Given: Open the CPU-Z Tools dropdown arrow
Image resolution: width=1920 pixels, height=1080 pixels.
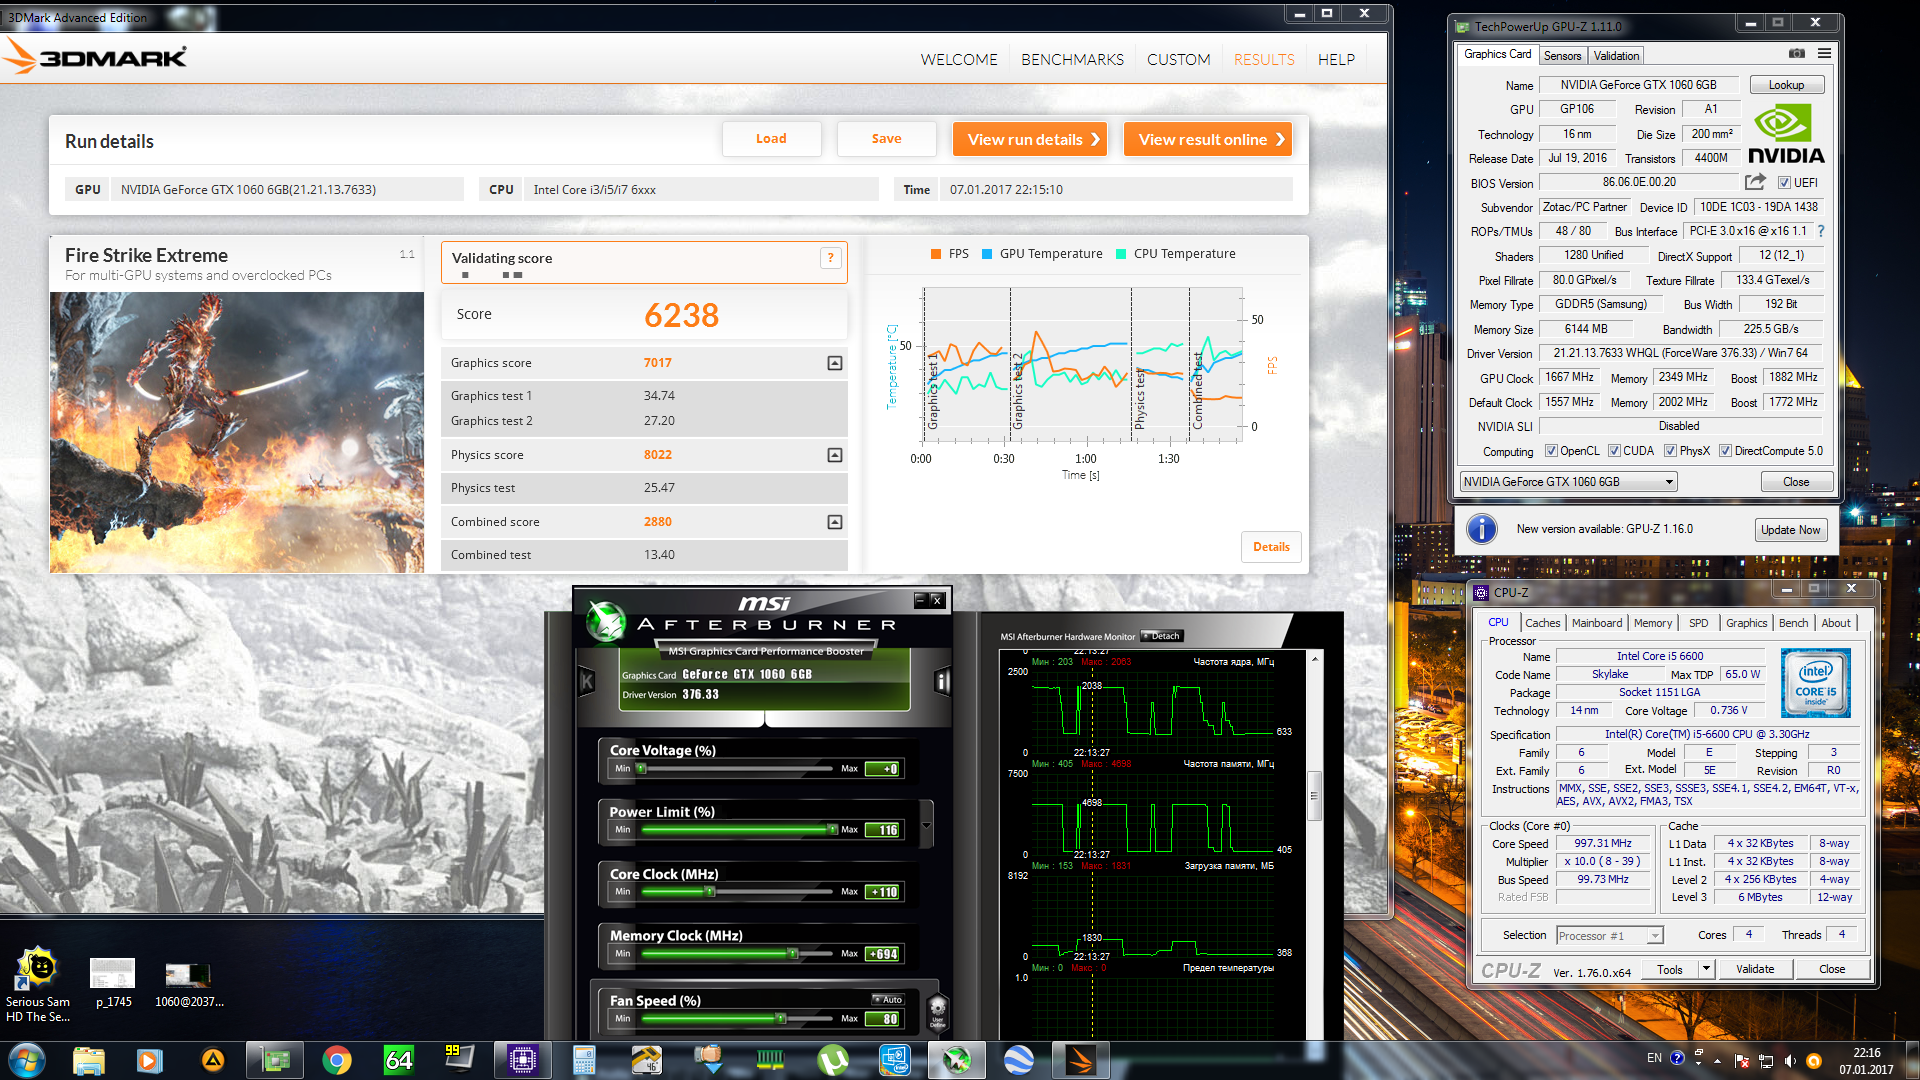Looking at the screenshot, I should click(x=1706, y=969).
